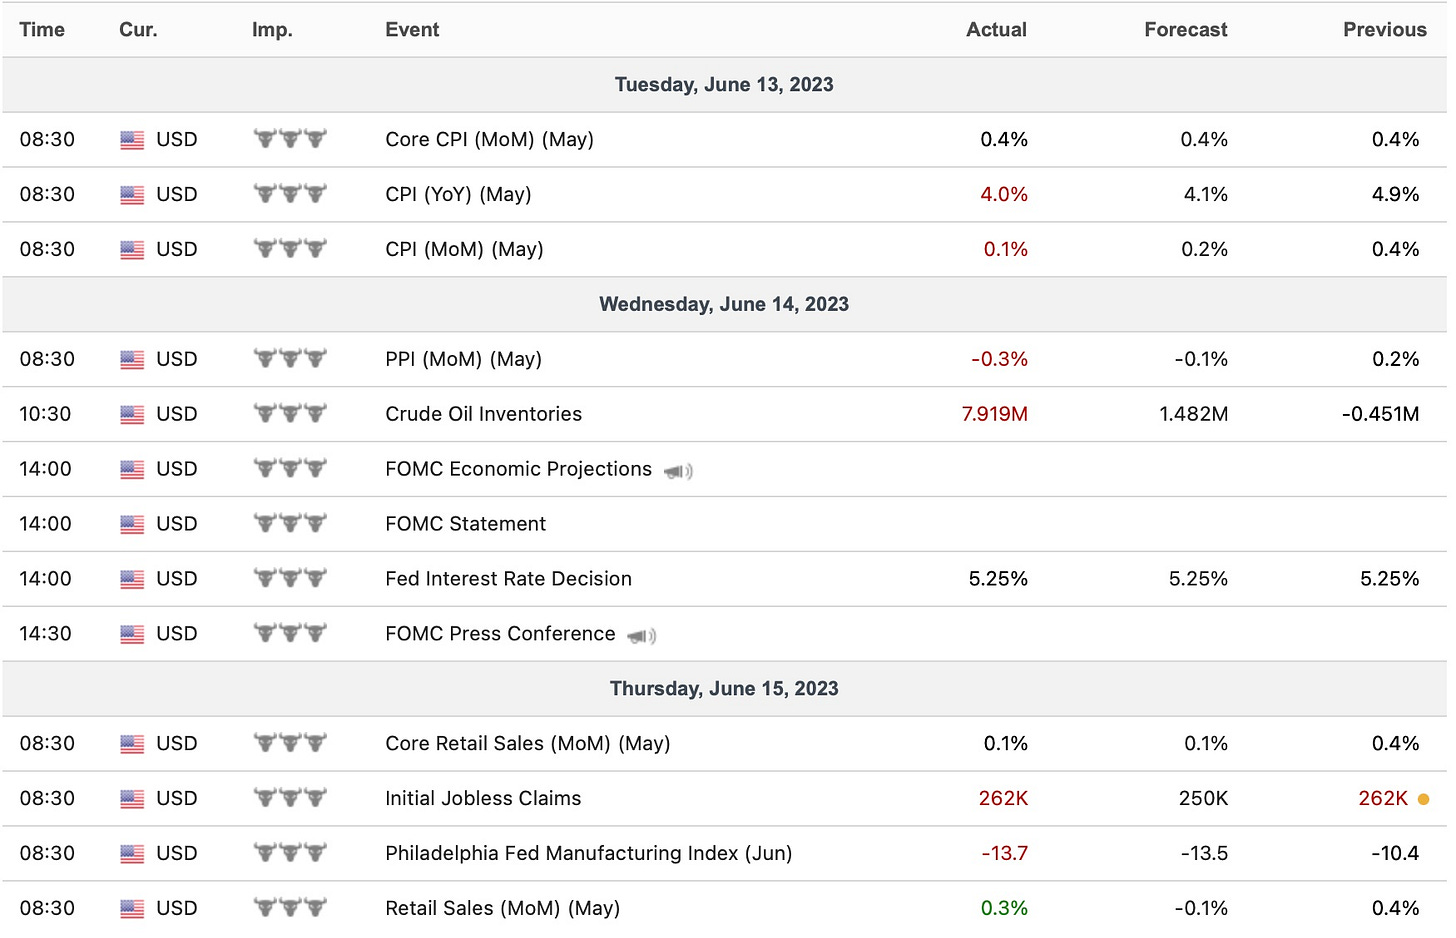The image size is (1456, 938).
Task: Click the green 0.3% Retail Sales actual
Action: (x=1004, y=908)
